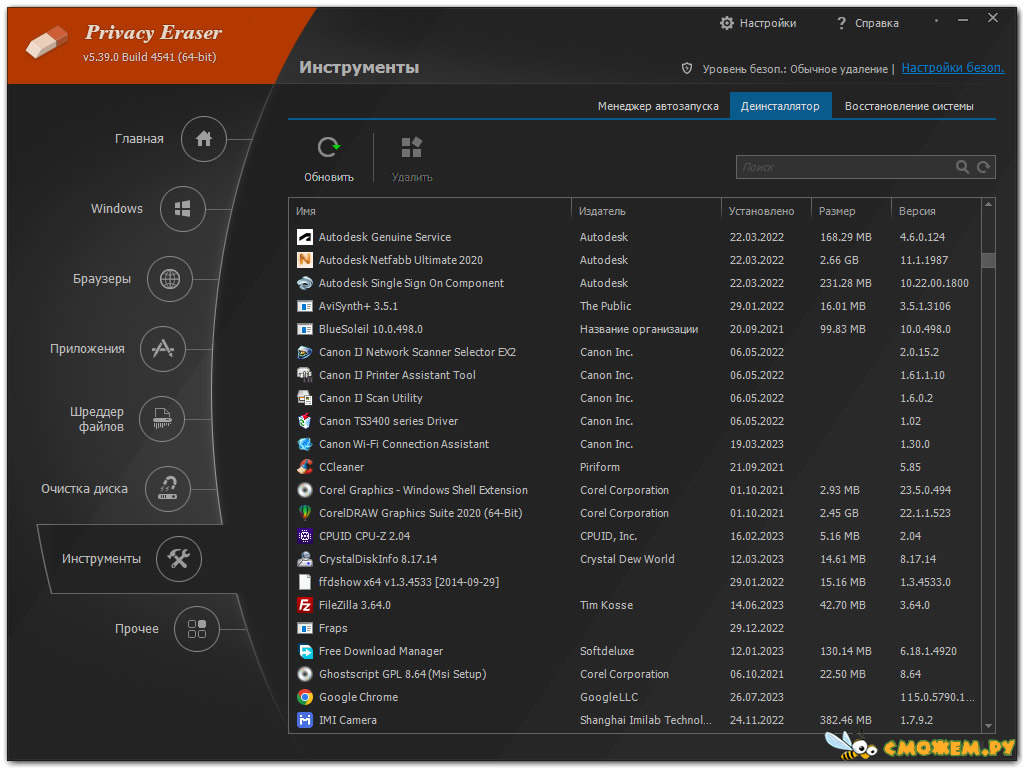The height and width of the screenshot is (772, 1026).
Task: Open the Главная home section icon
Action: (203, 139)
